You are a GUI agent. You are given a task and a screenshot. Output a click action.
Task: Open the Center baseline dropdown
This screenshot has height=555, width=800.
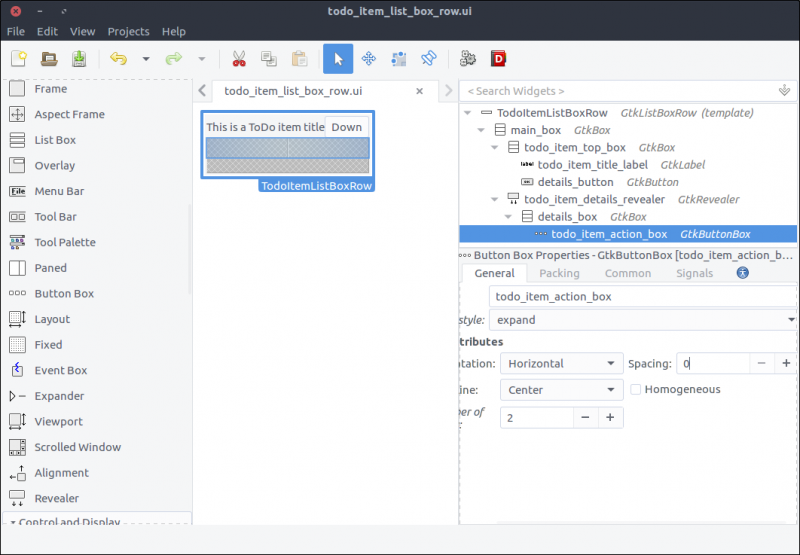click(x=561, y=390)
